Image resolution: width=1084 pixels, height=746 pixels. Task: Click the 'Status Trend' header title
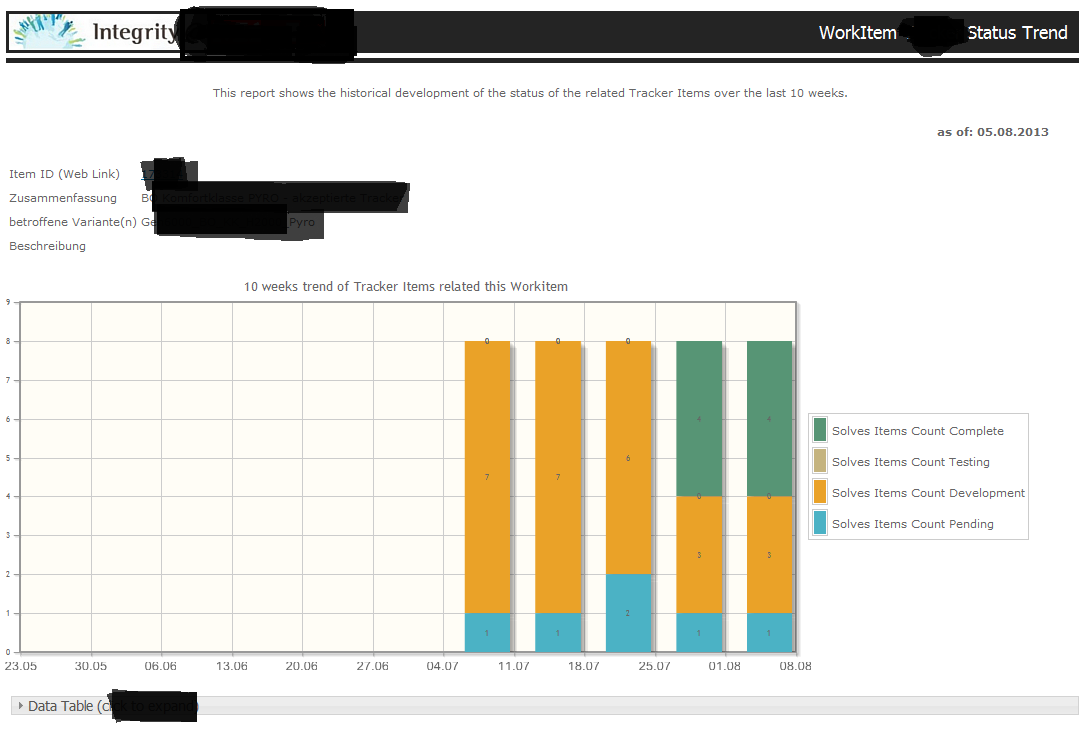click(x=1017, y=32)
